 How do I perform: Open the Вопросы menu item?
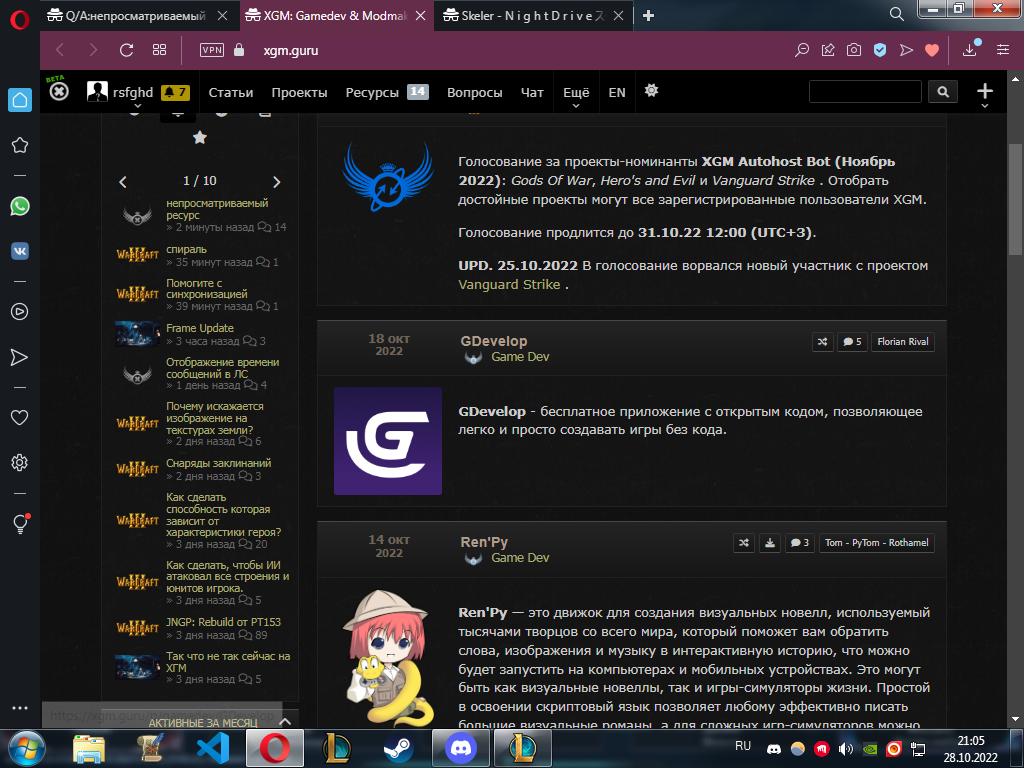pyautogui.click(x=474, y=93)
